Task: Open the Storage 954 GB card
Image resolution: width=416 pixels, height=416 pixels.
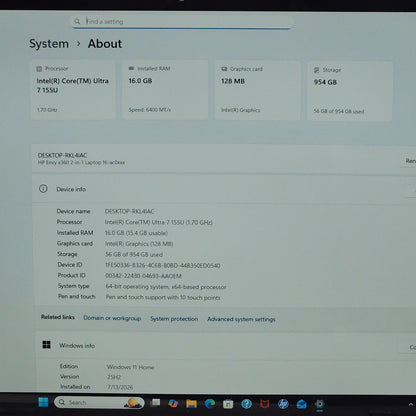Action: tap(350, 91)
